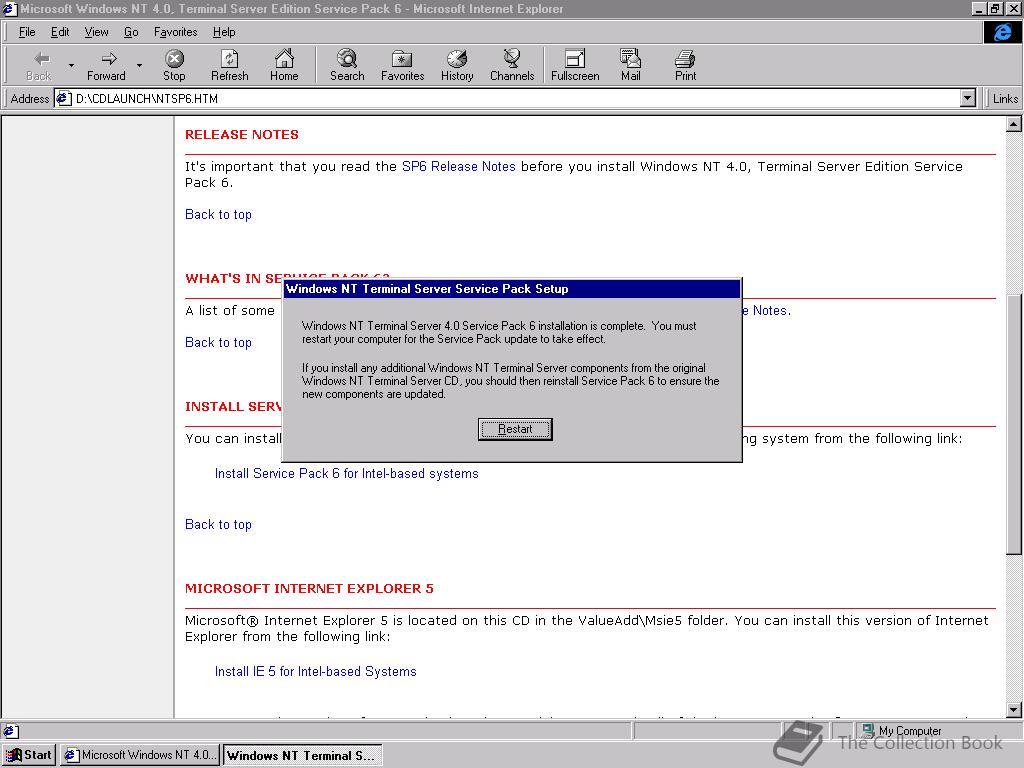Click Back to top under Release Notes
This screenshot has height=768, width=1024.
tap(218, 214)
